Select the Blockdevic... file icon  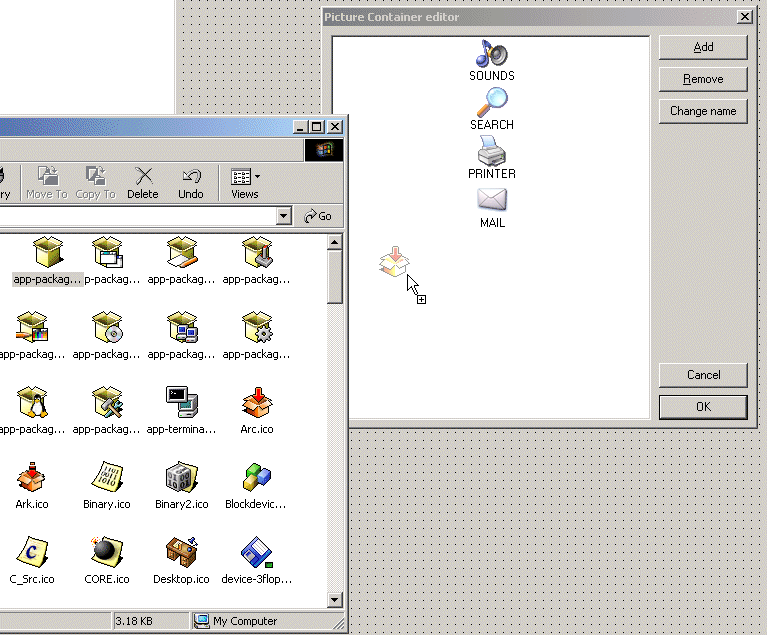coord(257,477)
